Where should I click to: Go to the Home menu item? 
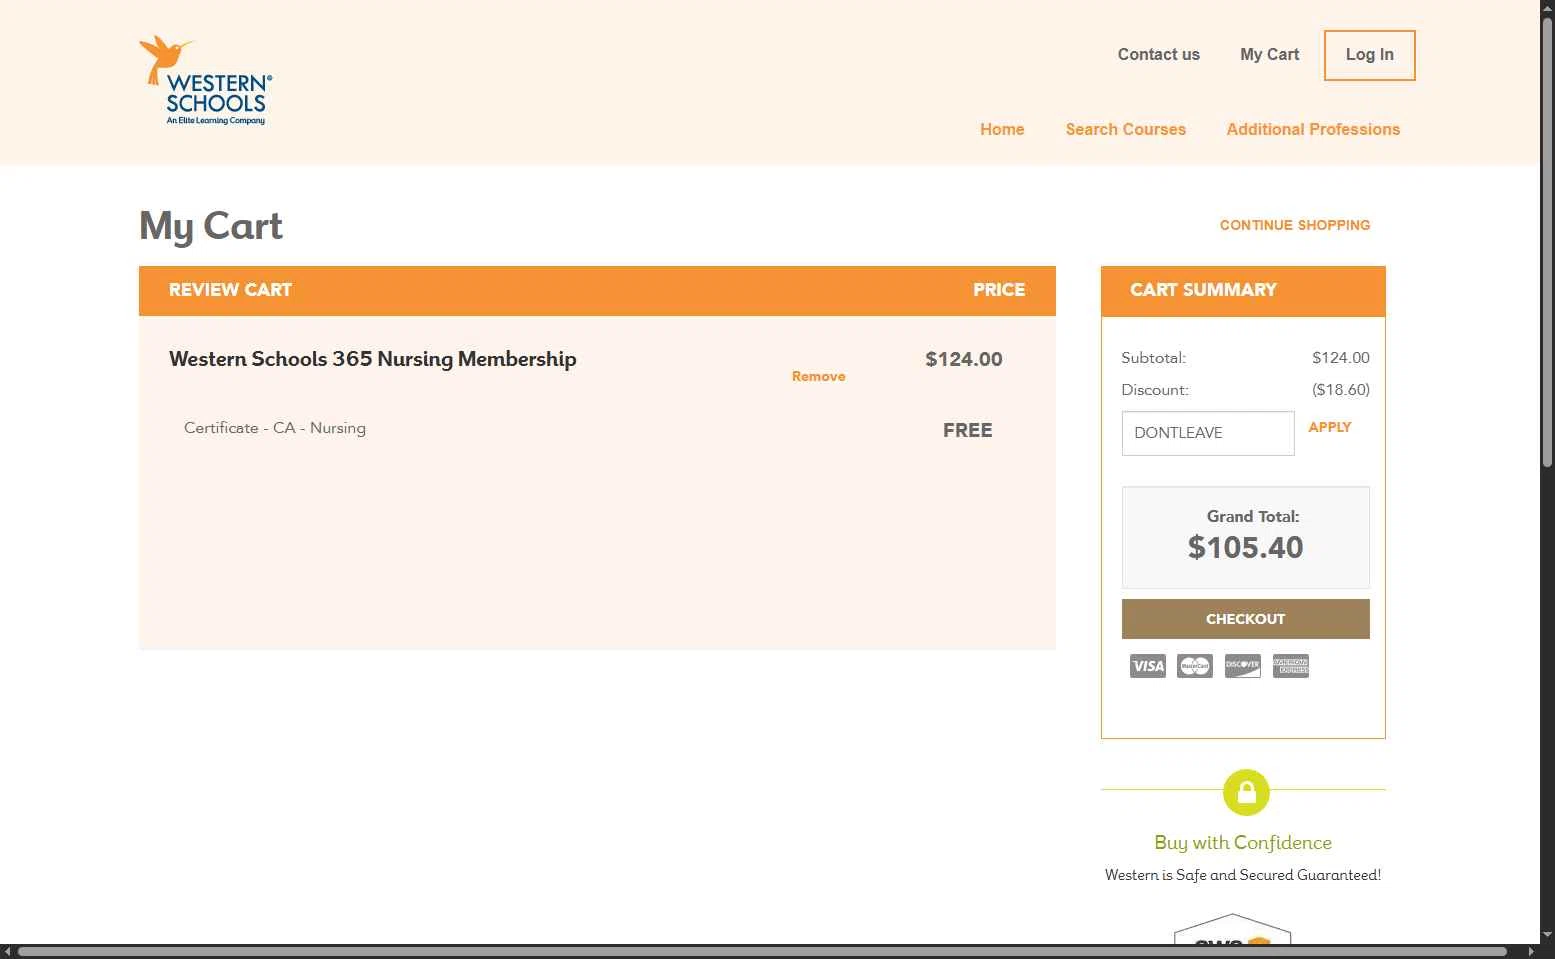coord(1002,129)
